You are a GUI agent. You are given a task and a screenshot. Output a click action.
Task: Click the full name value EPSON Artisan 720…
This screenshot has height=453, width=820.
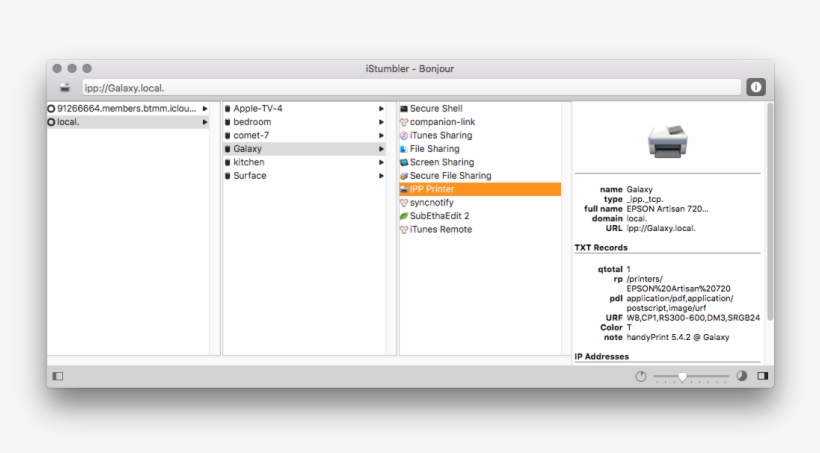pos(667,209)
